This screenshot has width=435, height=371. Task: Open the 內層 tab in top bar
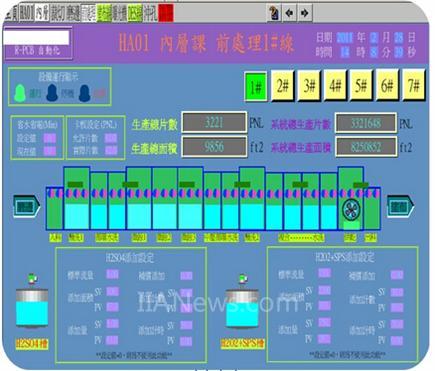click(x=42, y=13)
